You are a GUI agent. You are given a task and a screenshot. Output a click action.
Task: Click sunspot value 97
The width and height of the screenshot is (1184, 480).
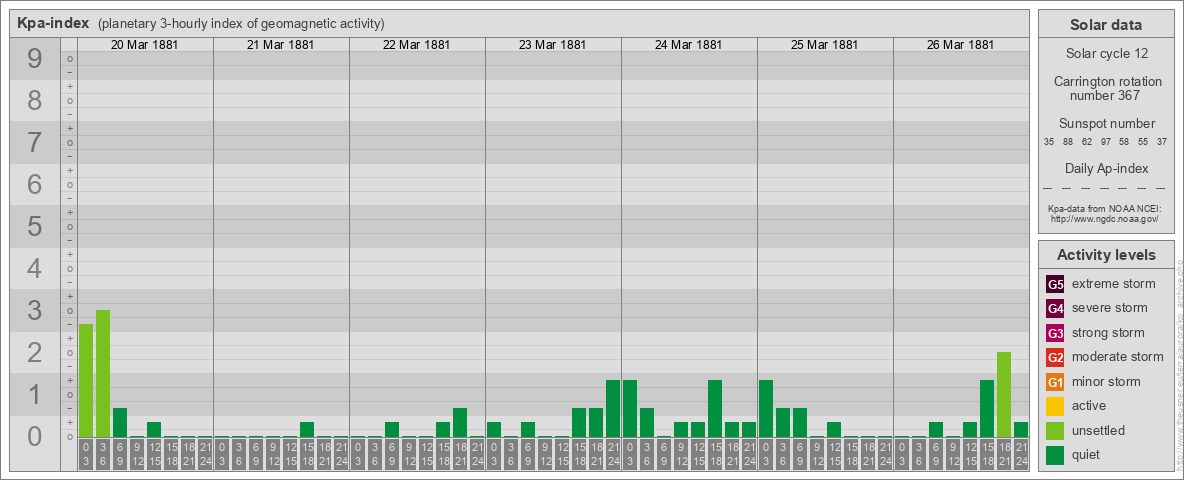pyautogui.click(x=1105, y=142)
